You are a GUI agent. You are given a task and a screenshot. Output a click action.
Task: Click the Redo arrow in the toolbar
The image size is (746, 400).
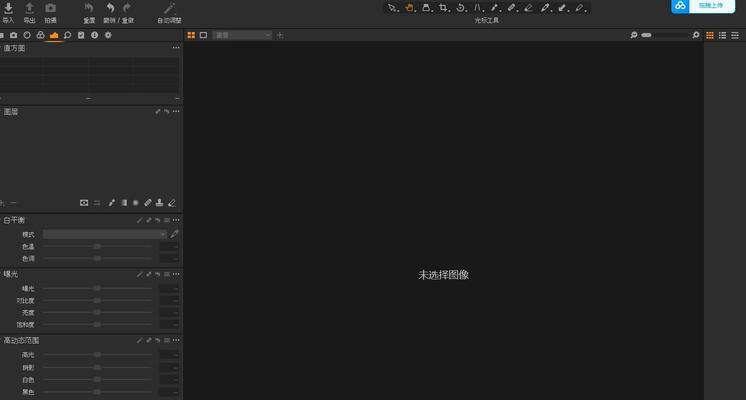click(x=127, y=8)
